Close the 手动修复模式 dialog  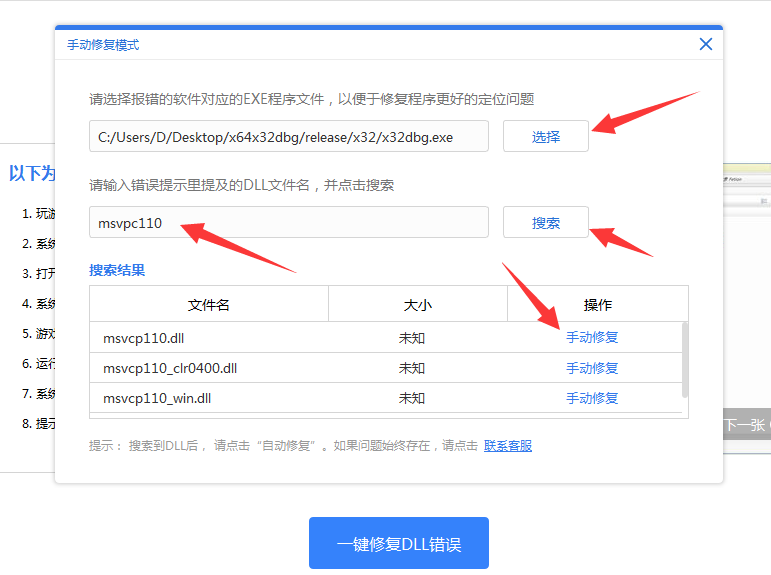706,44
